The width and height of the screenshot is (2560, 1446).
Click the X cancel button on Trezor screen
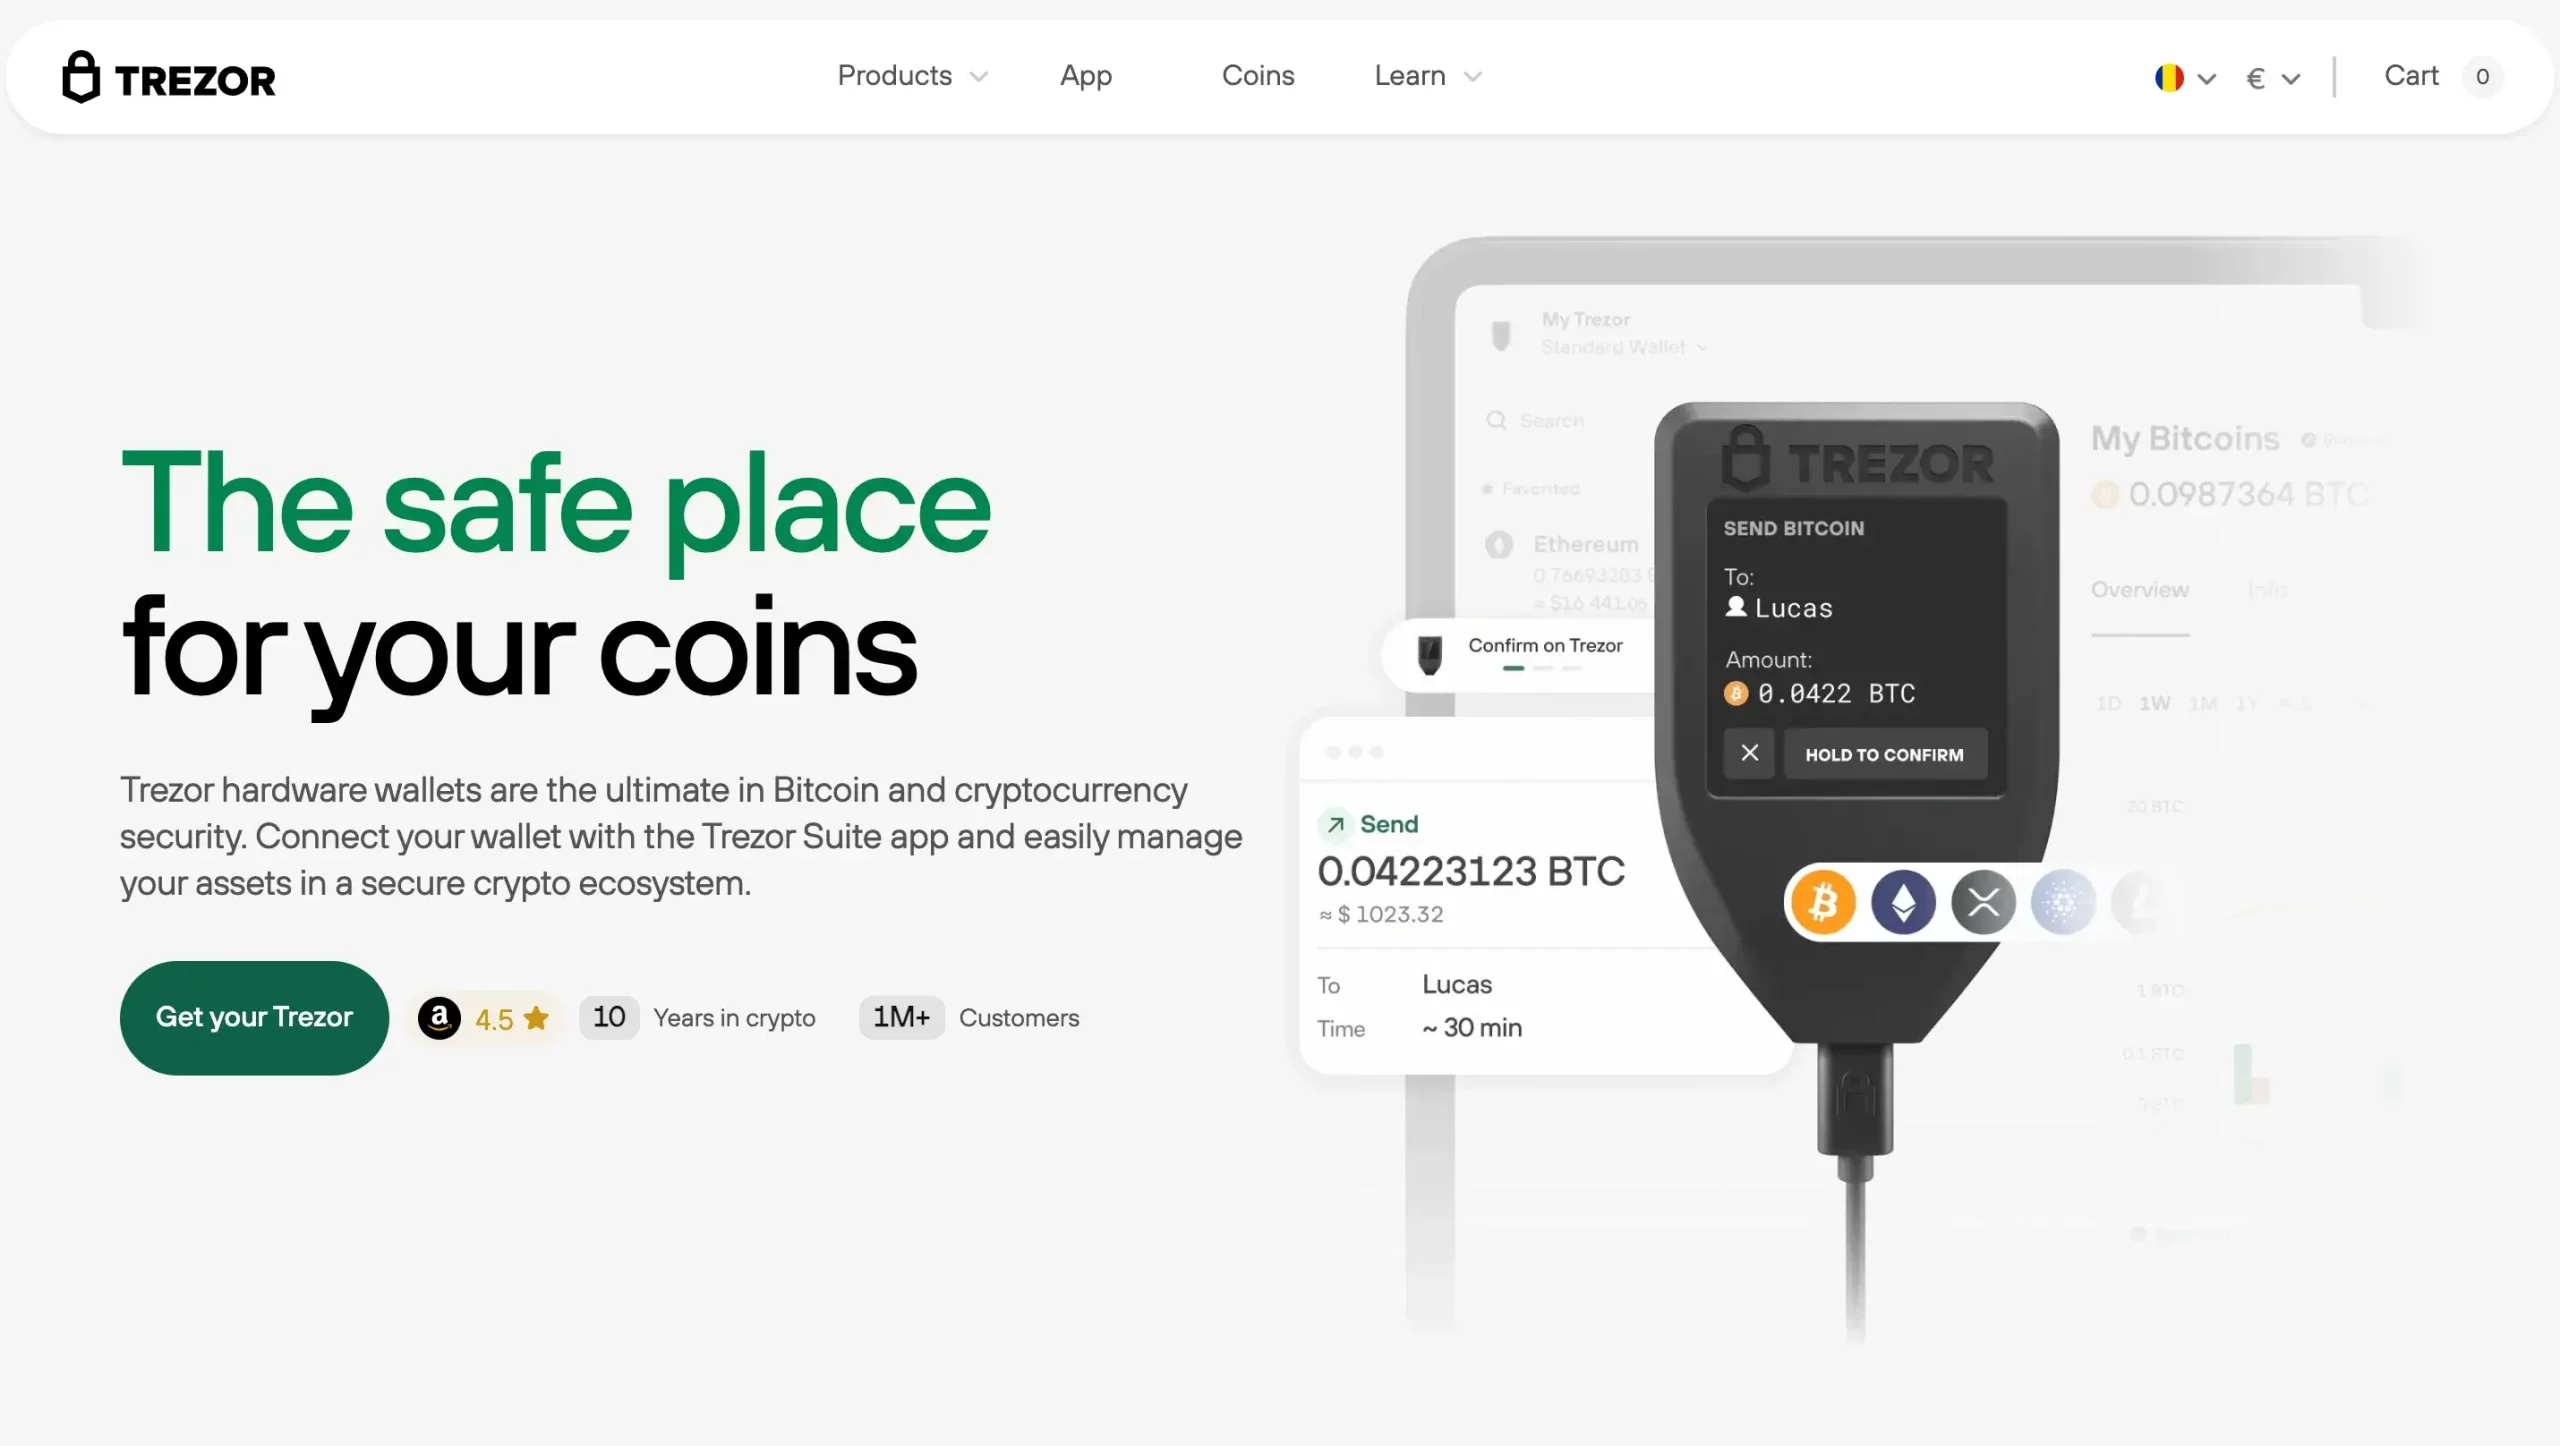(1751, 753)
